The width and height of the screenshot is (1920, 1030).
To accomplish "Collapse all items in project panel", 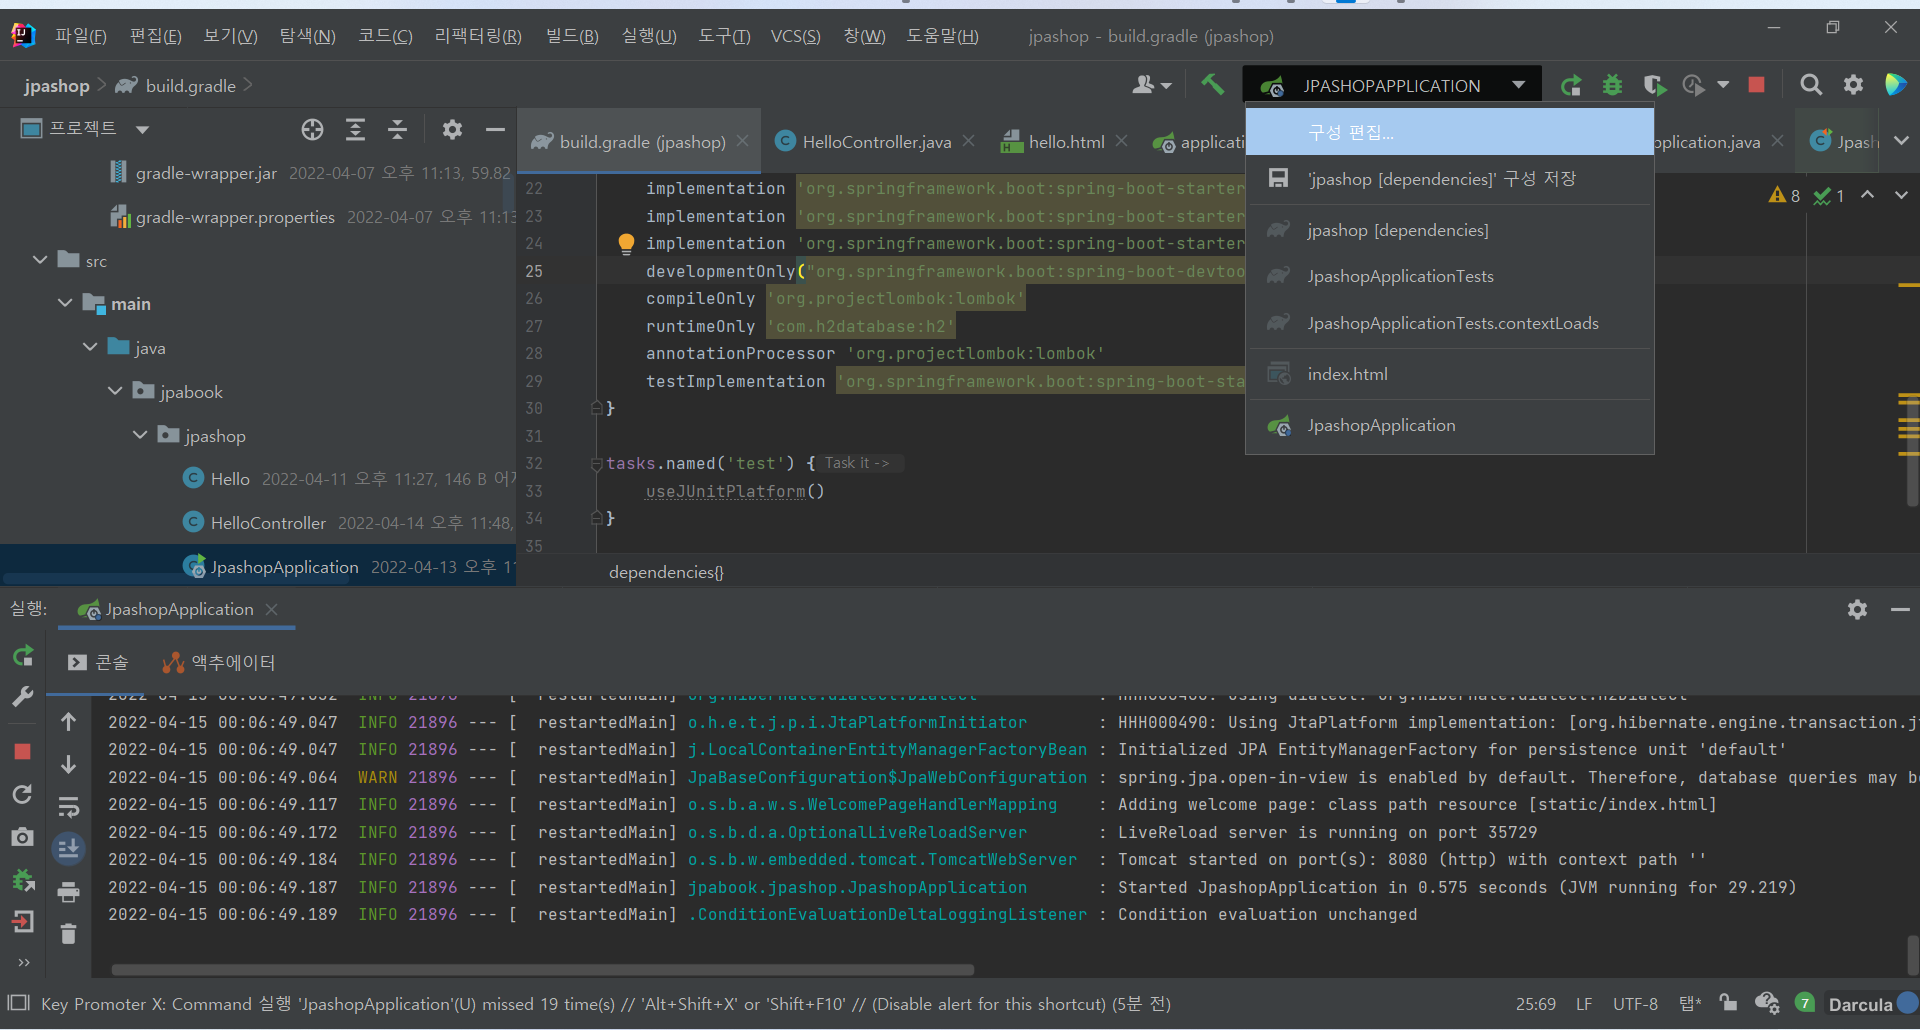I will (397, 129).
